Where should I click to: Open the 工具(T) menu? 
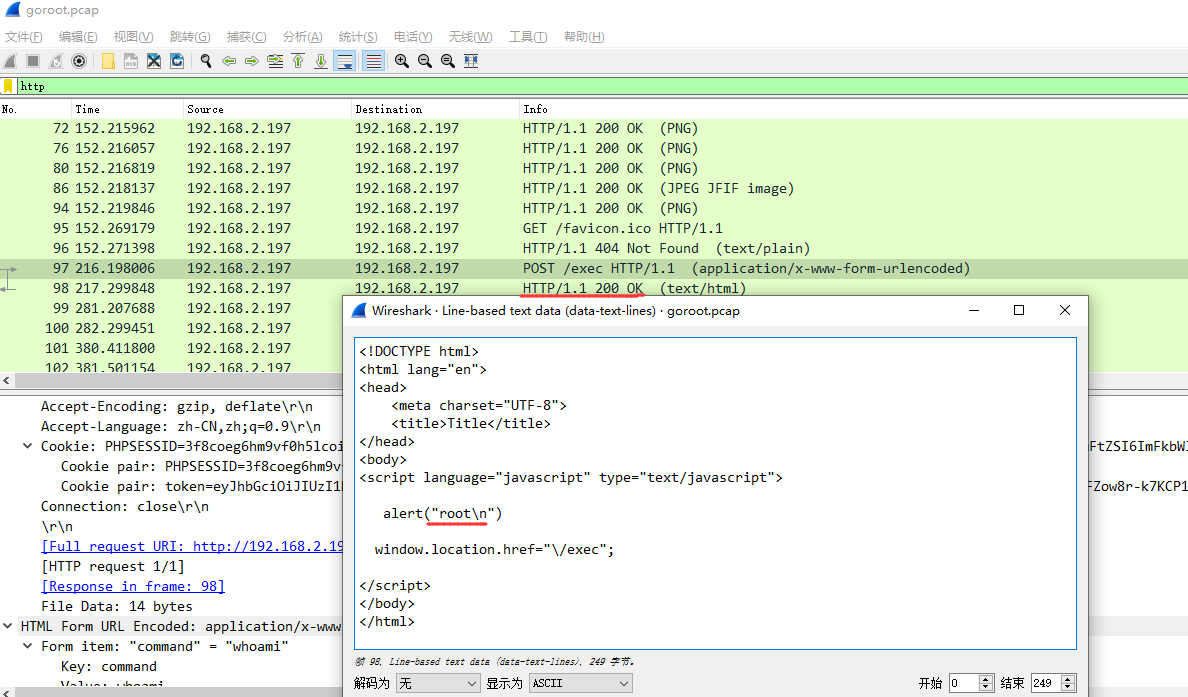[528, 36]
